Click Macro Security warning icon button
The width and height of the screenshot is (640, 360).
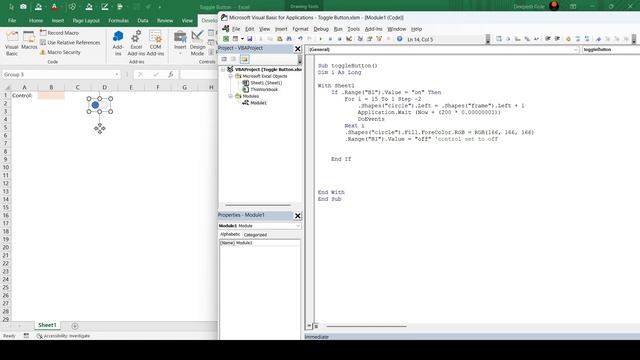tap(60, 52)
